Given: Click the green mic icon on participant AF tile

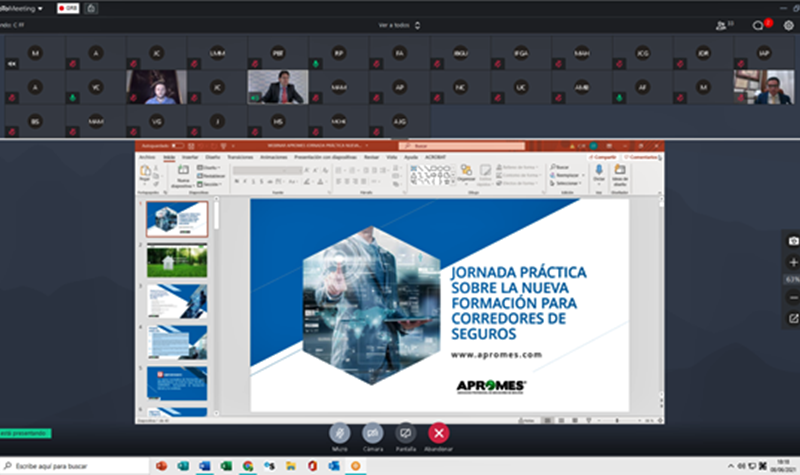Looking at the screenshot, I should [619, 97].
